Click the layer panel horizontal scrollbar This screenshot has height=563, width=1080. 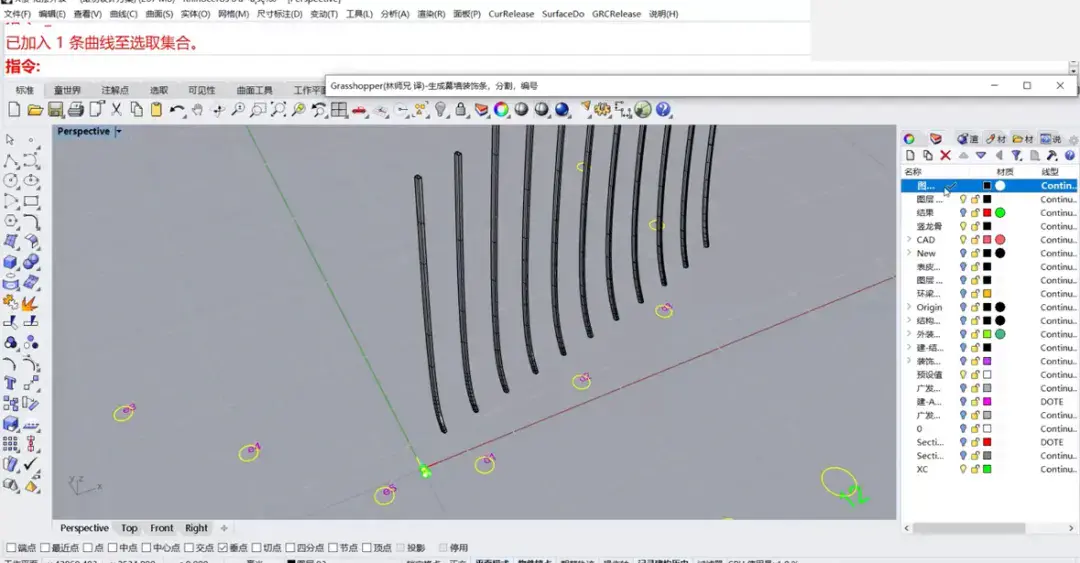pyautogui.click(x=968, y=528)
